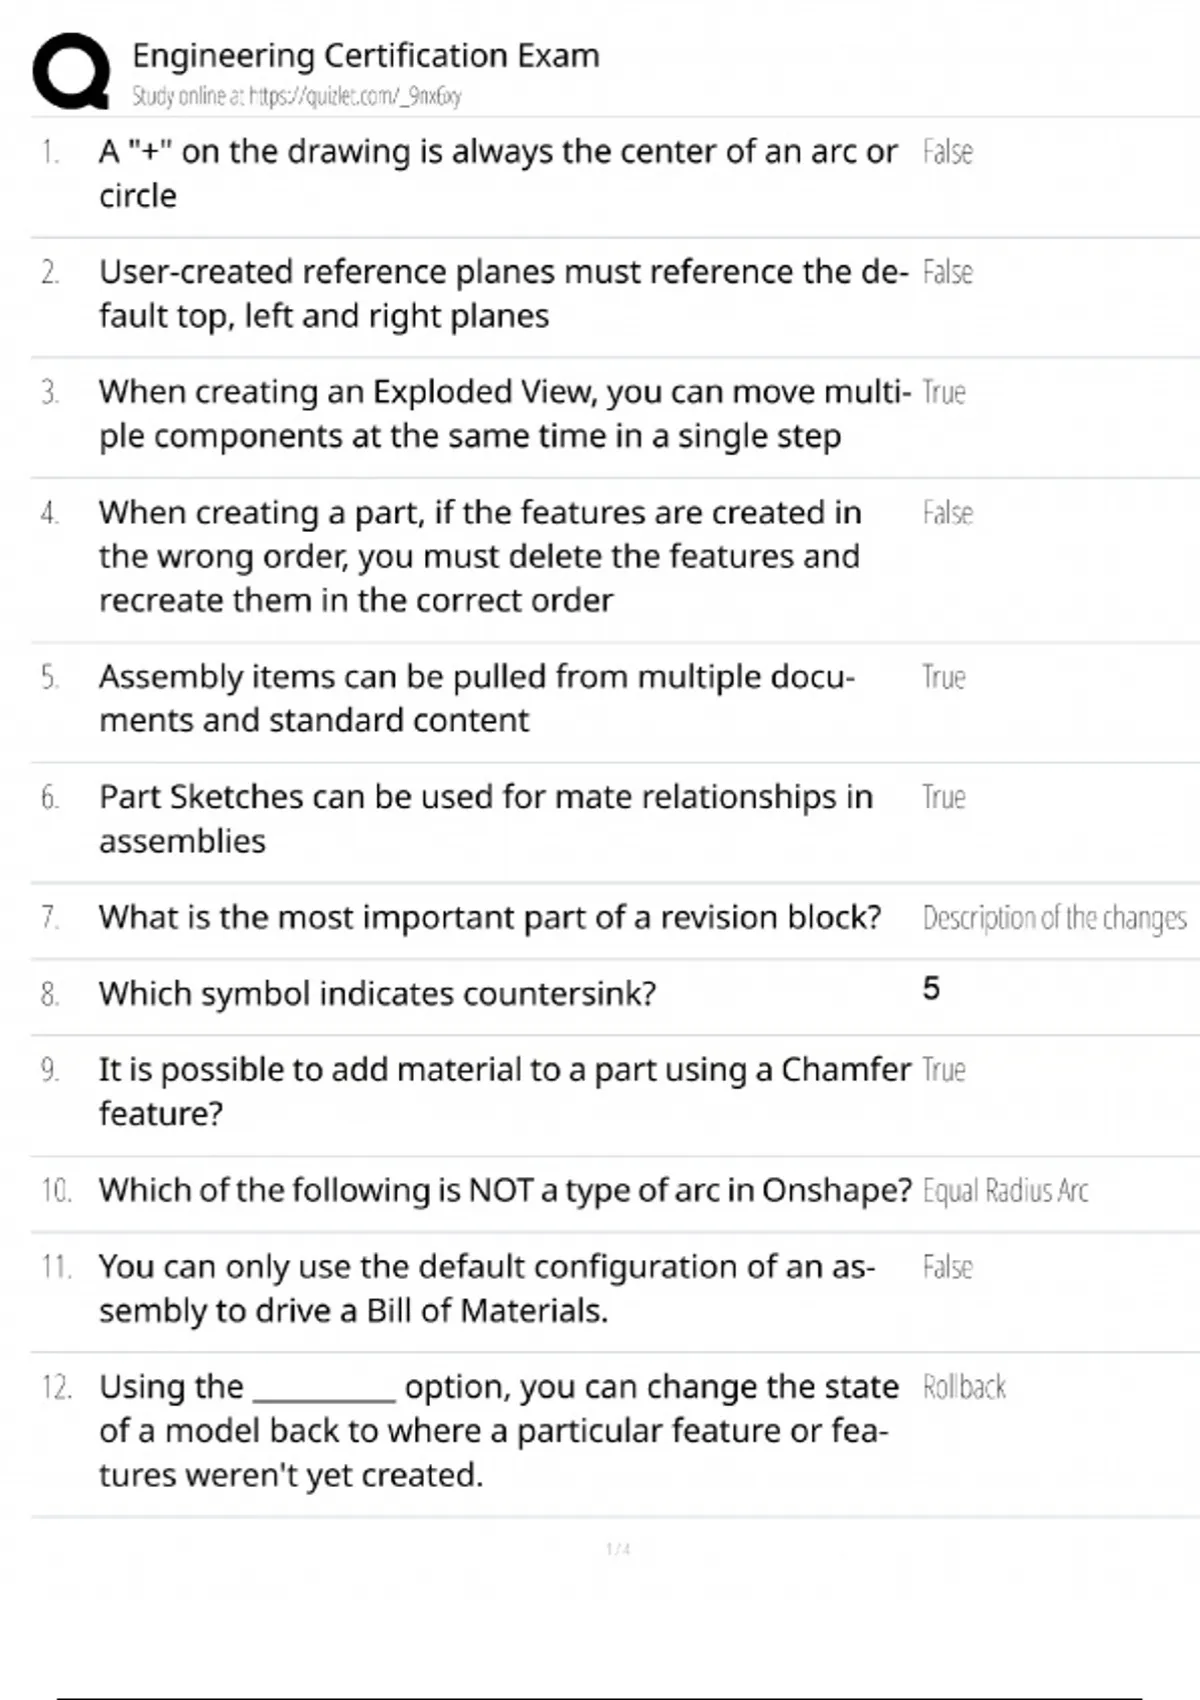Click the Exploded View question text
This screenshot has height=1700, width=1200.
tap(504, 413)
